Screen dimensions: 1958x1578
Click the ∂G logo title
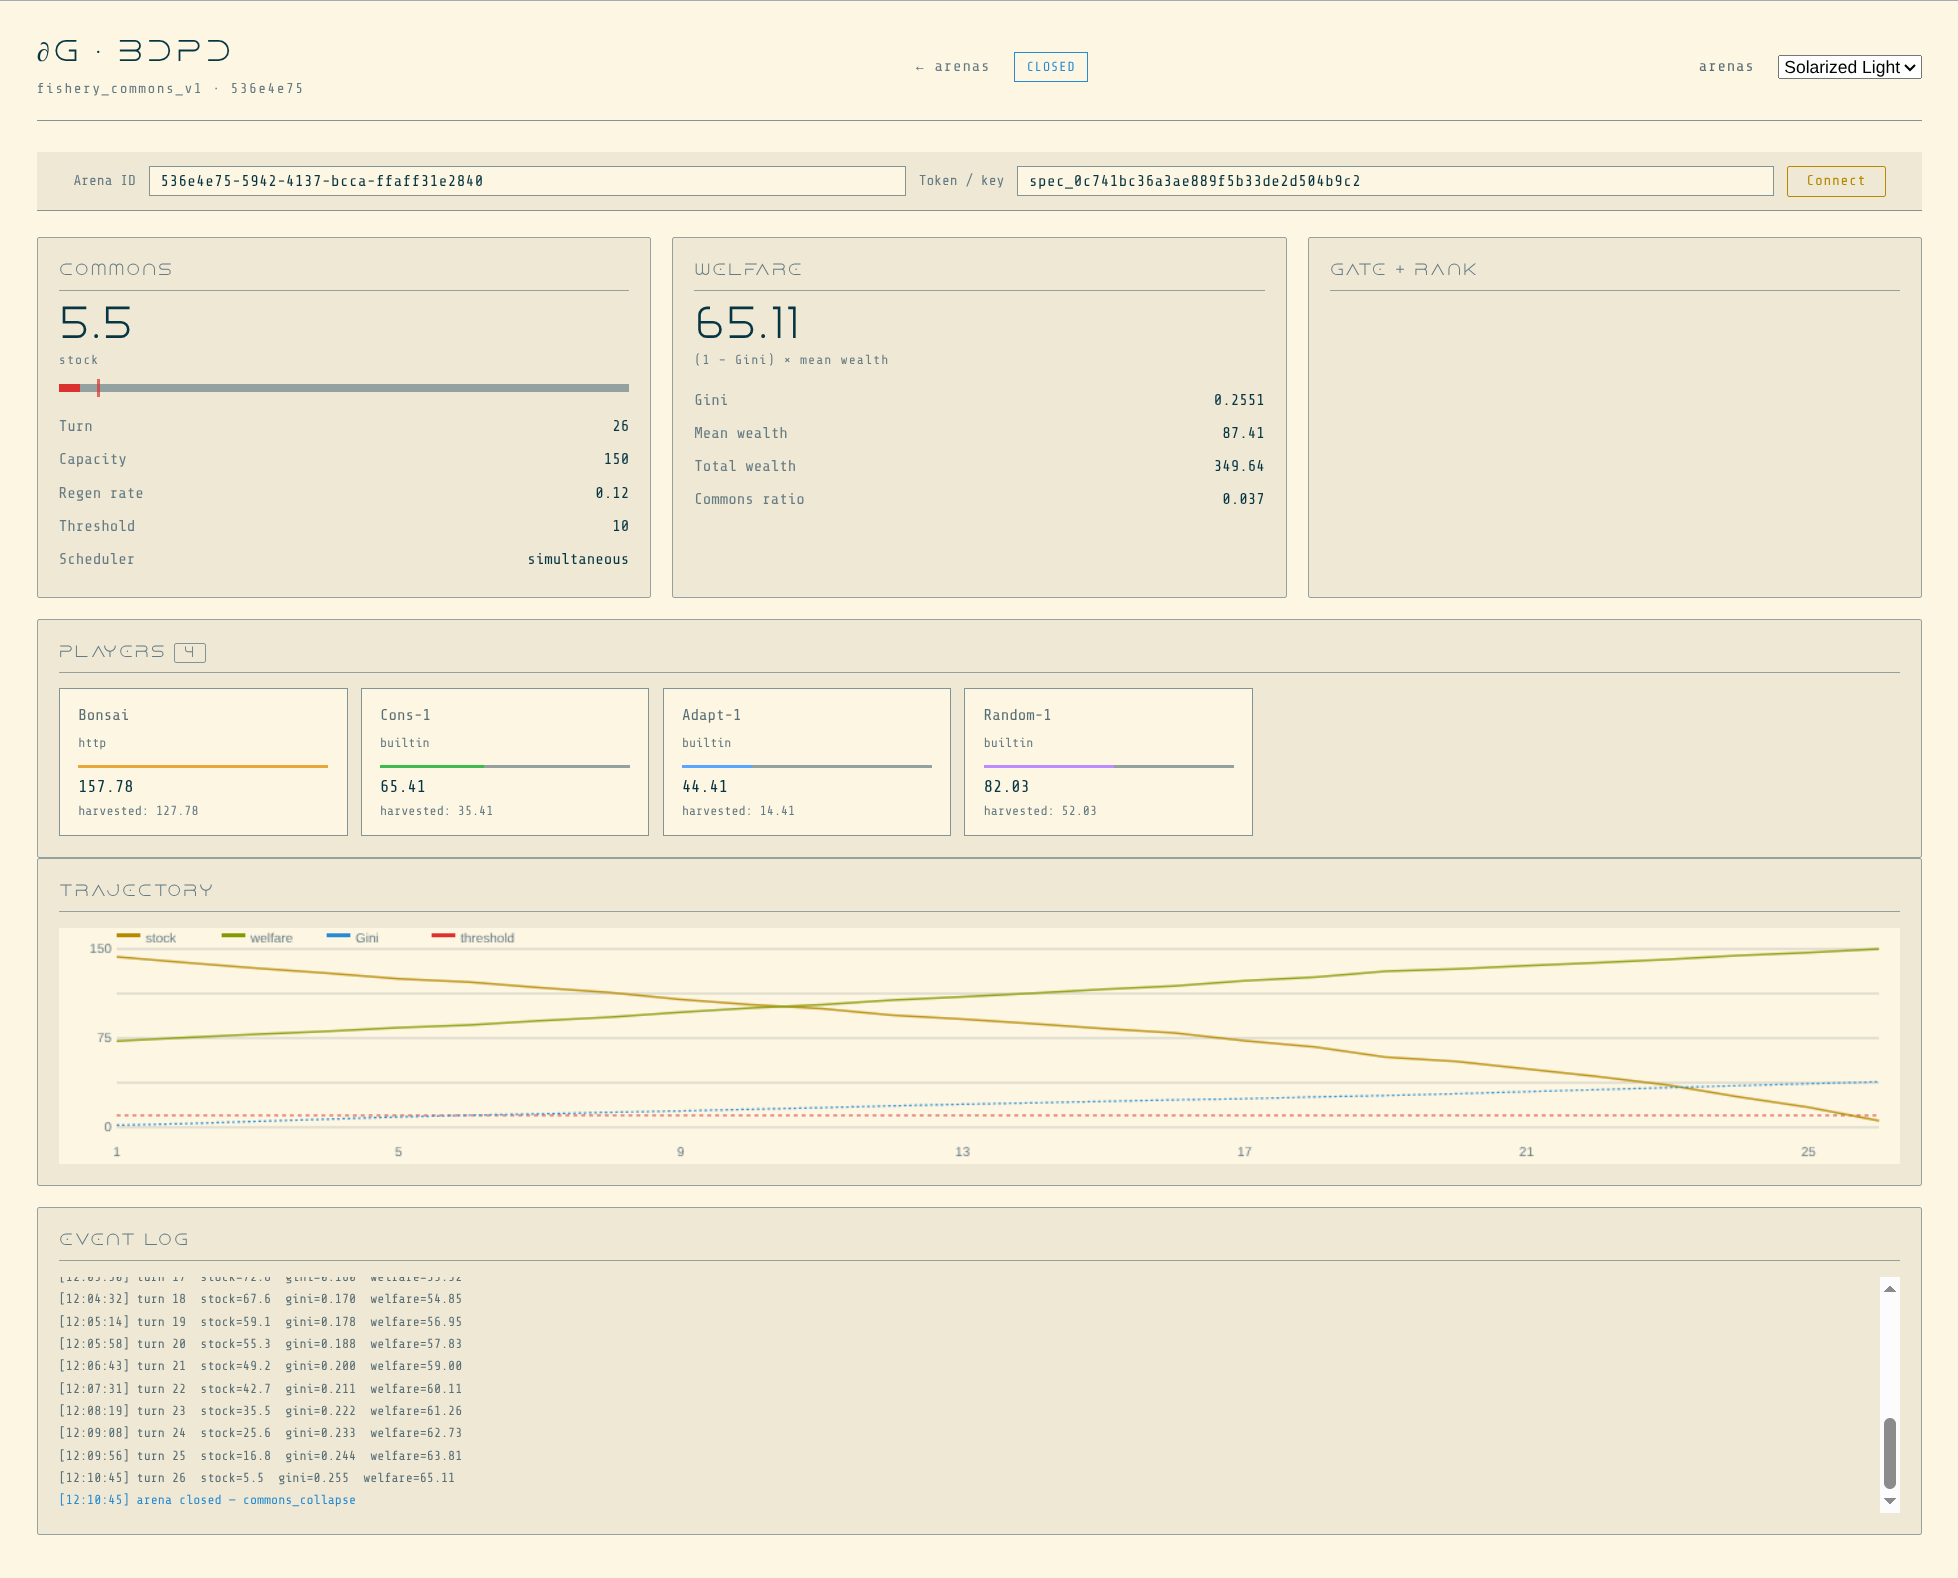133,51
